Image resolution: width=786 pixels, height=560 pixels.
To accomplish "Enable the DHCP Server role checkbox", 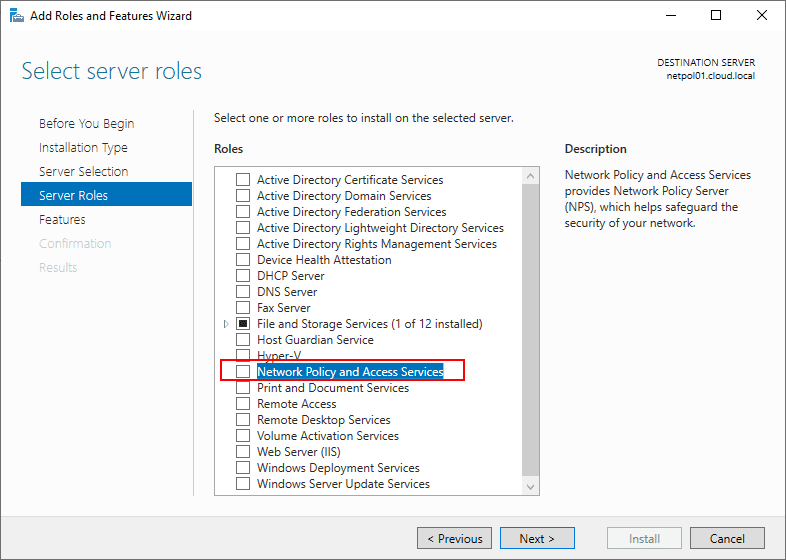I will click(x=243, y=276).
